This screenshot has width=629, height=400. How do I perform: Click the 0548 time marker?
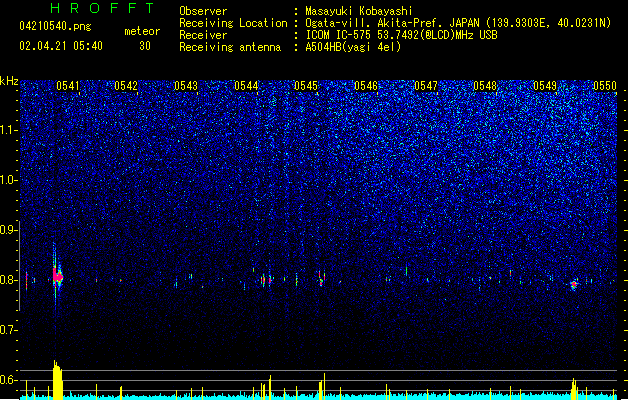pyautogui.click(x=485, y=86)
